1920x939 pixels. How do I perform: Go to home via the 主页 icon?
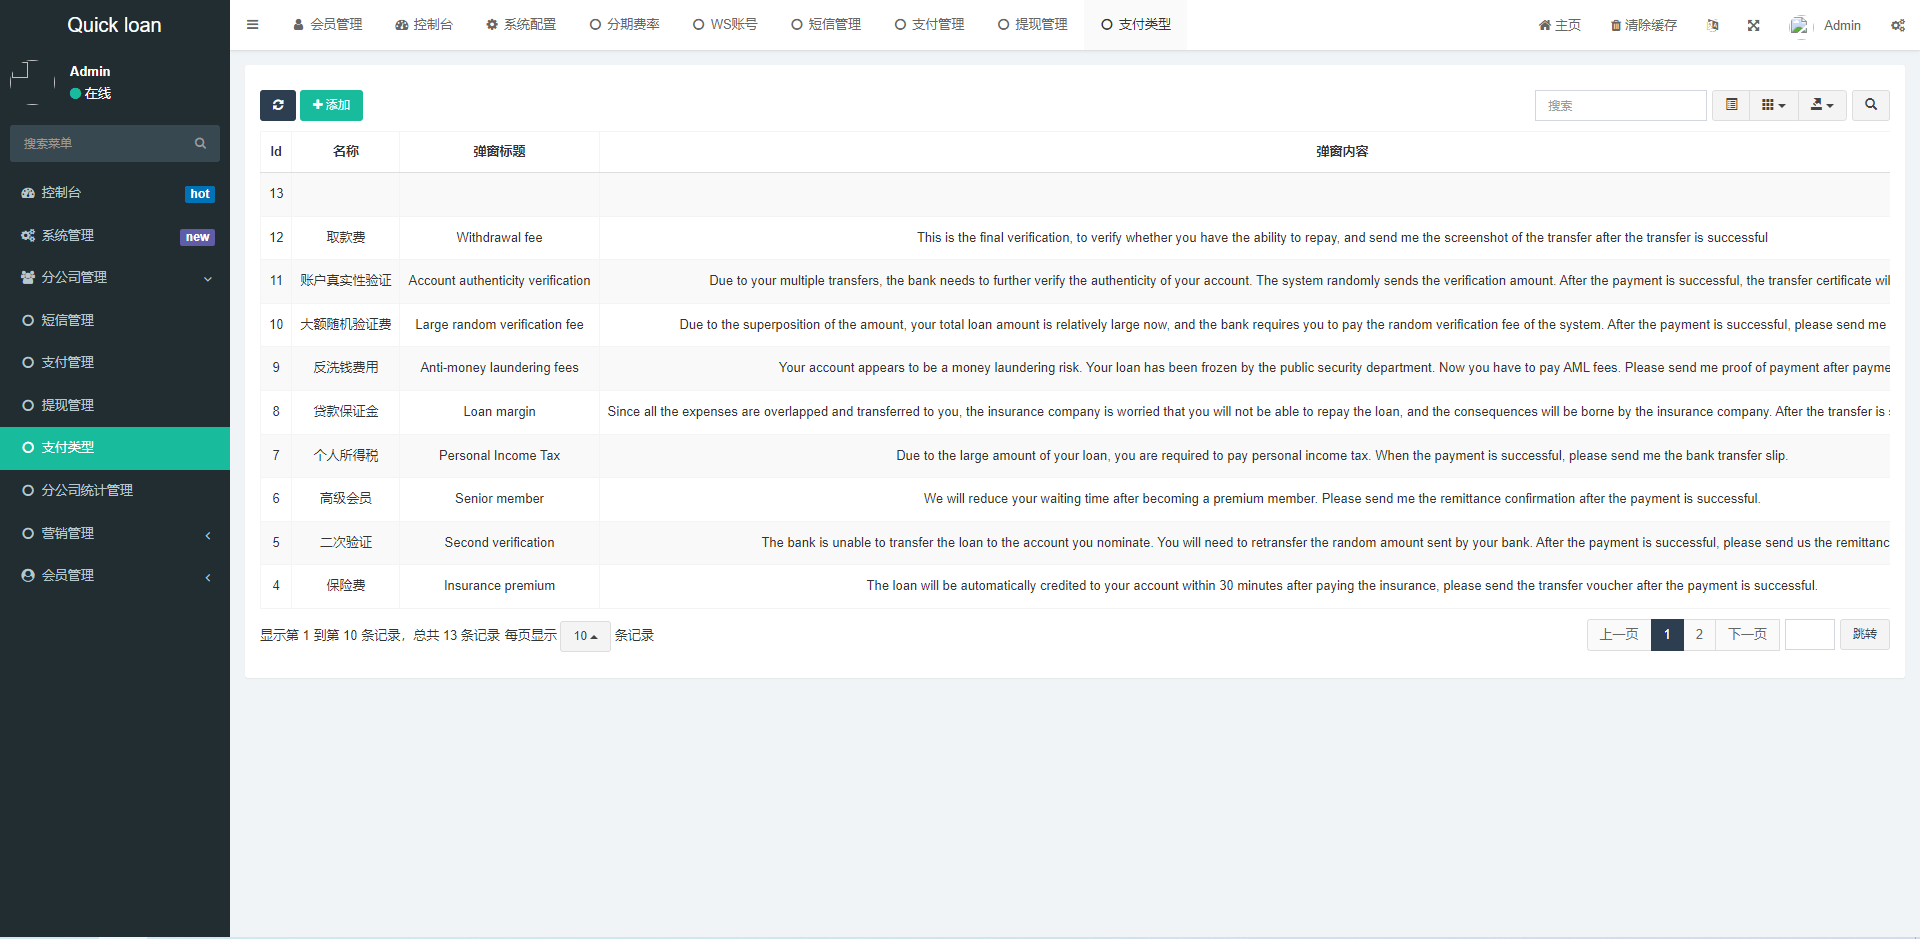pyautogui.click(x=1559, y=25)
